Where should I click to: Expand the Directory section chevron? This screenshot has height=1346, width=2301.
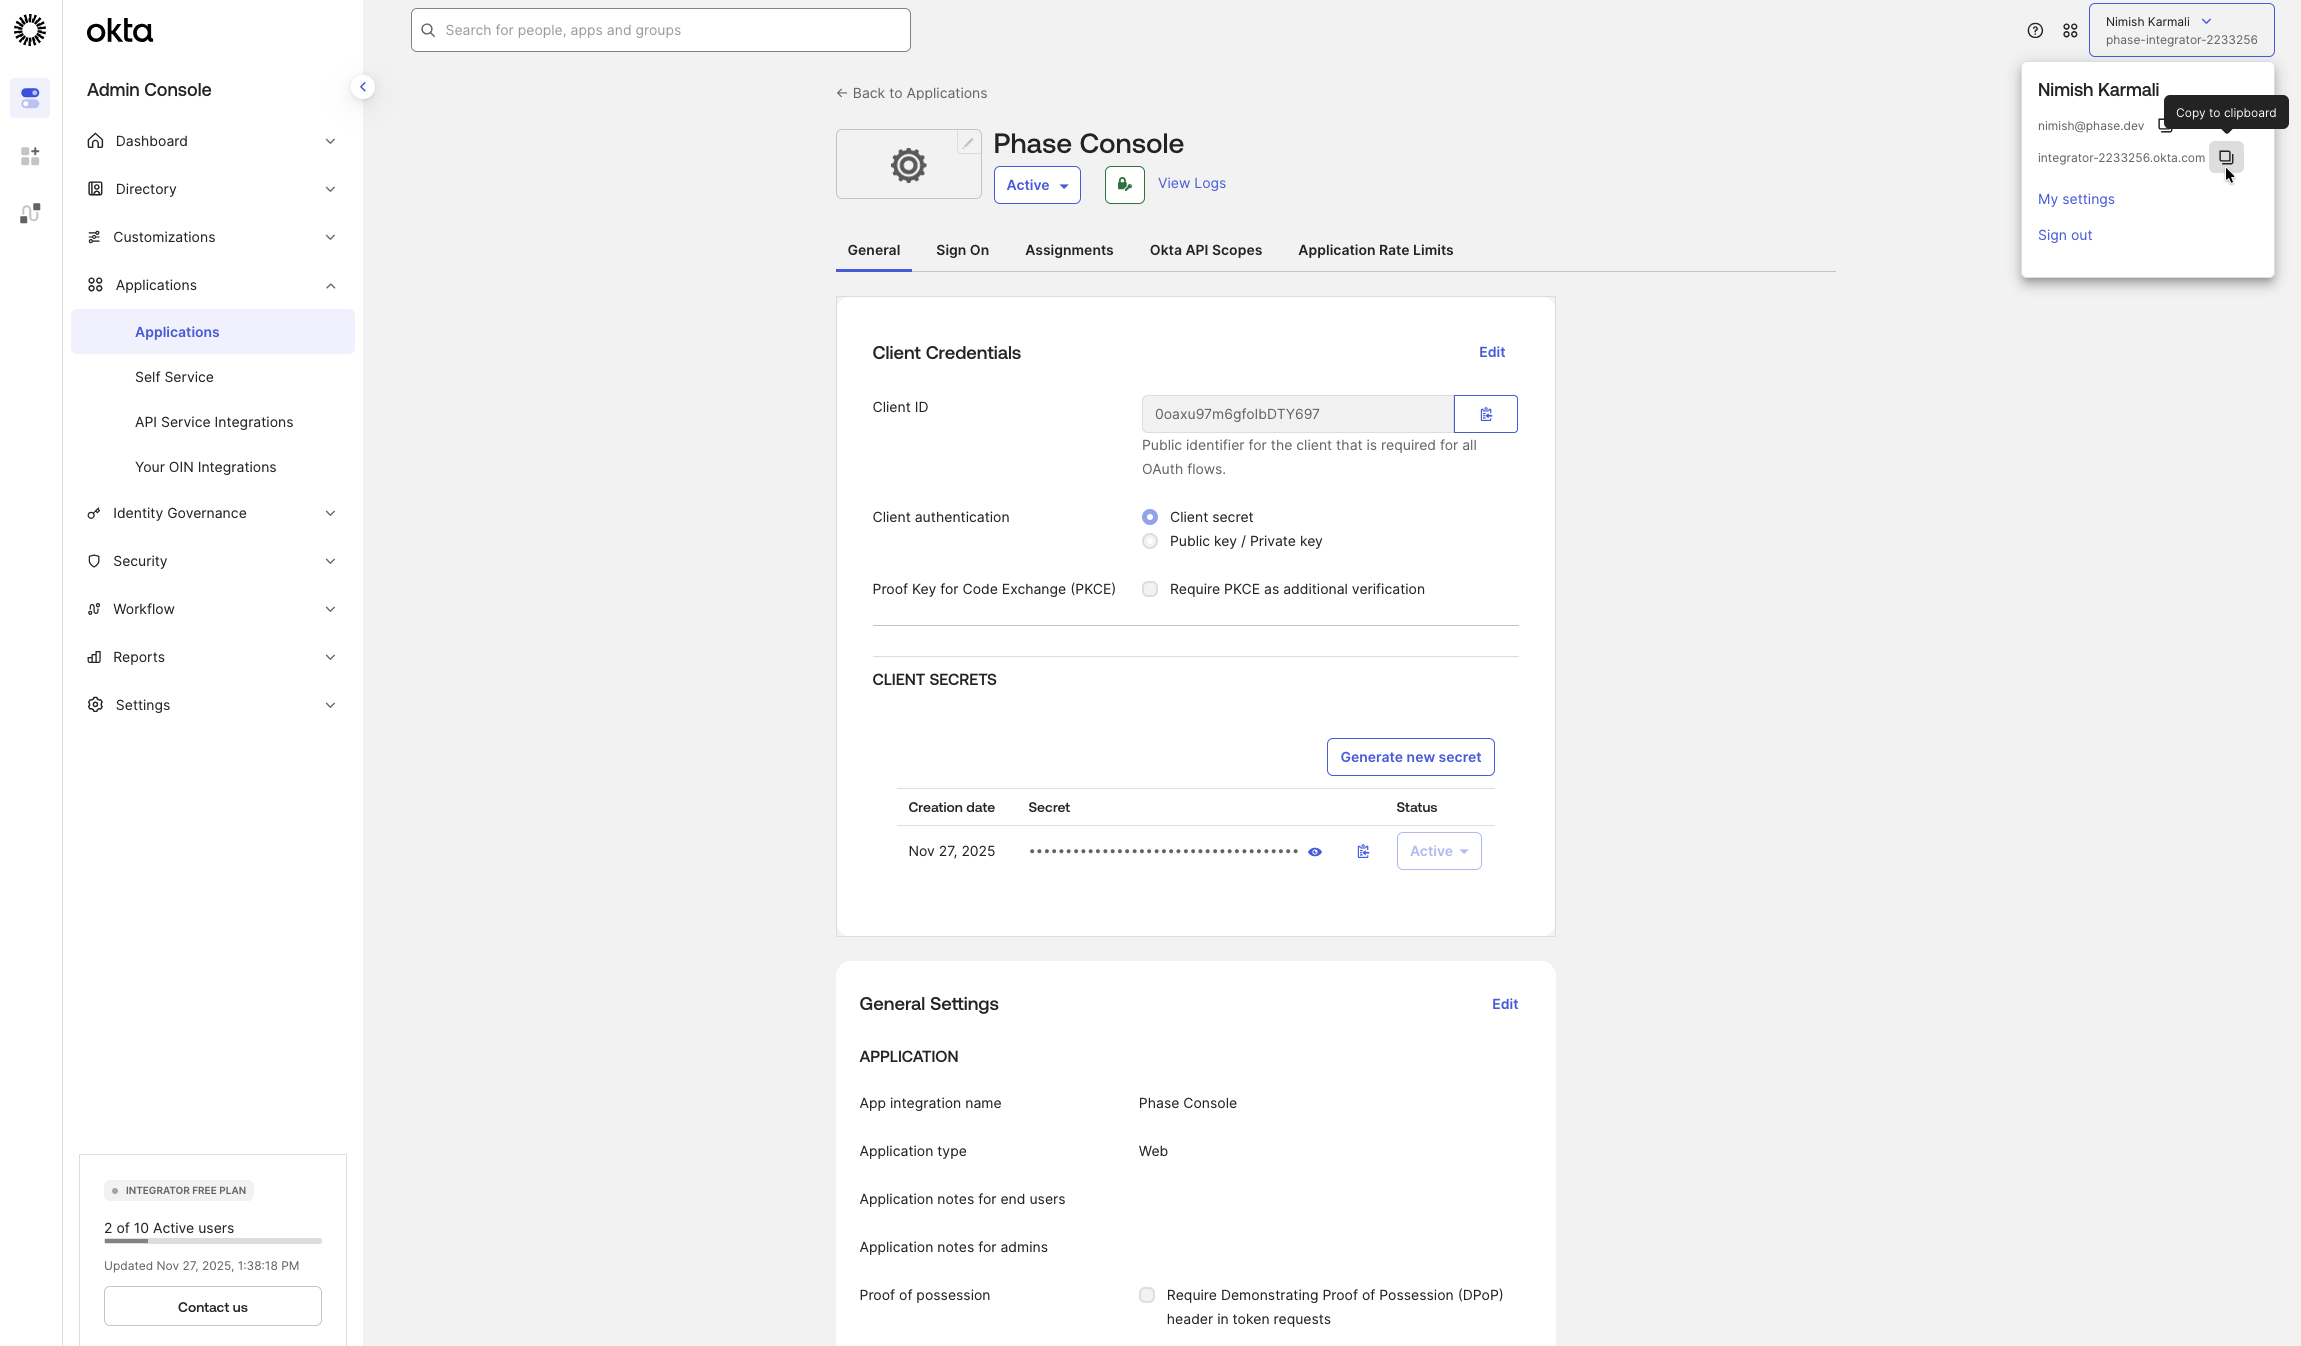coord(330,189)
